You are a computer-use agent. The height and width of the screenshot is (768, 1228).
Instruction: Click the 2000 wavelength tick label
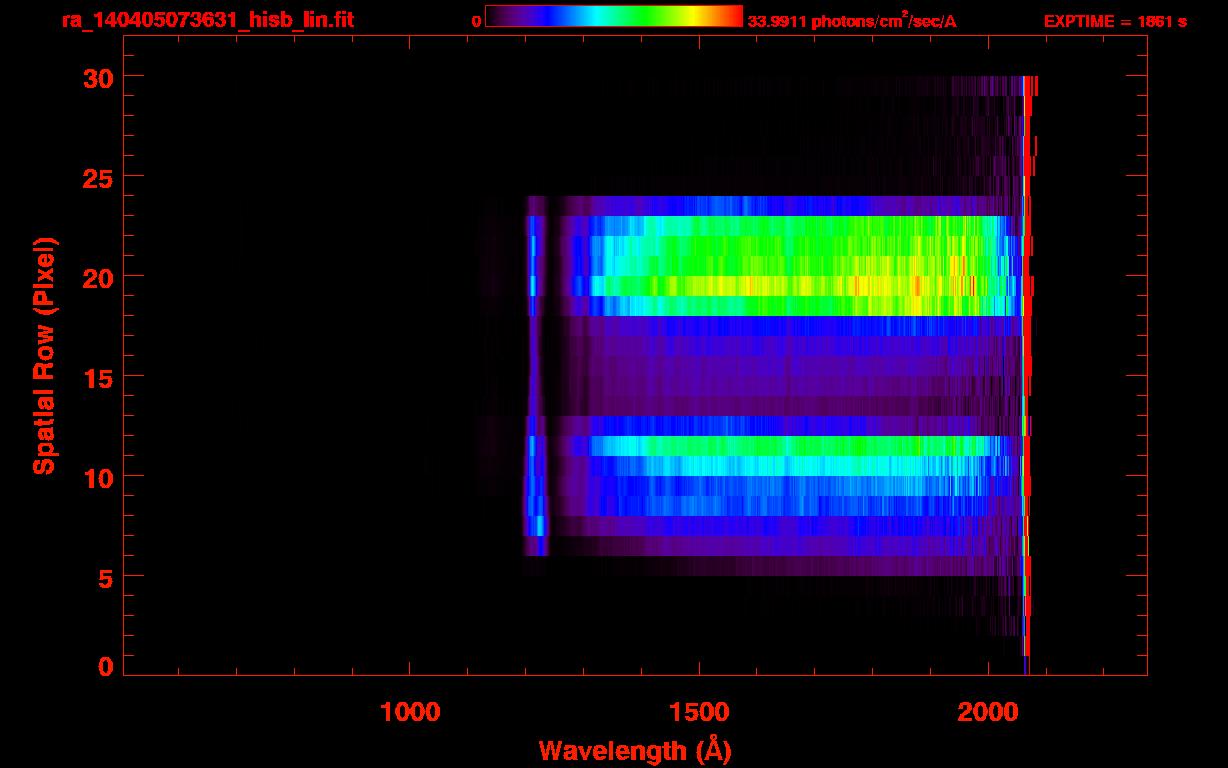coord(988,712)
